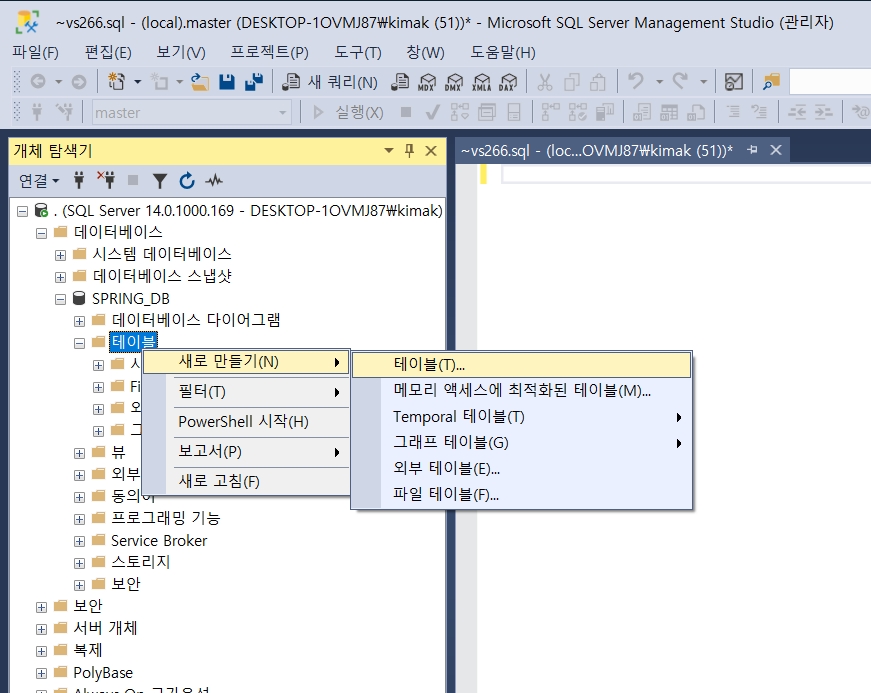Click the 새 쿼리(N) button

[329, 82]
